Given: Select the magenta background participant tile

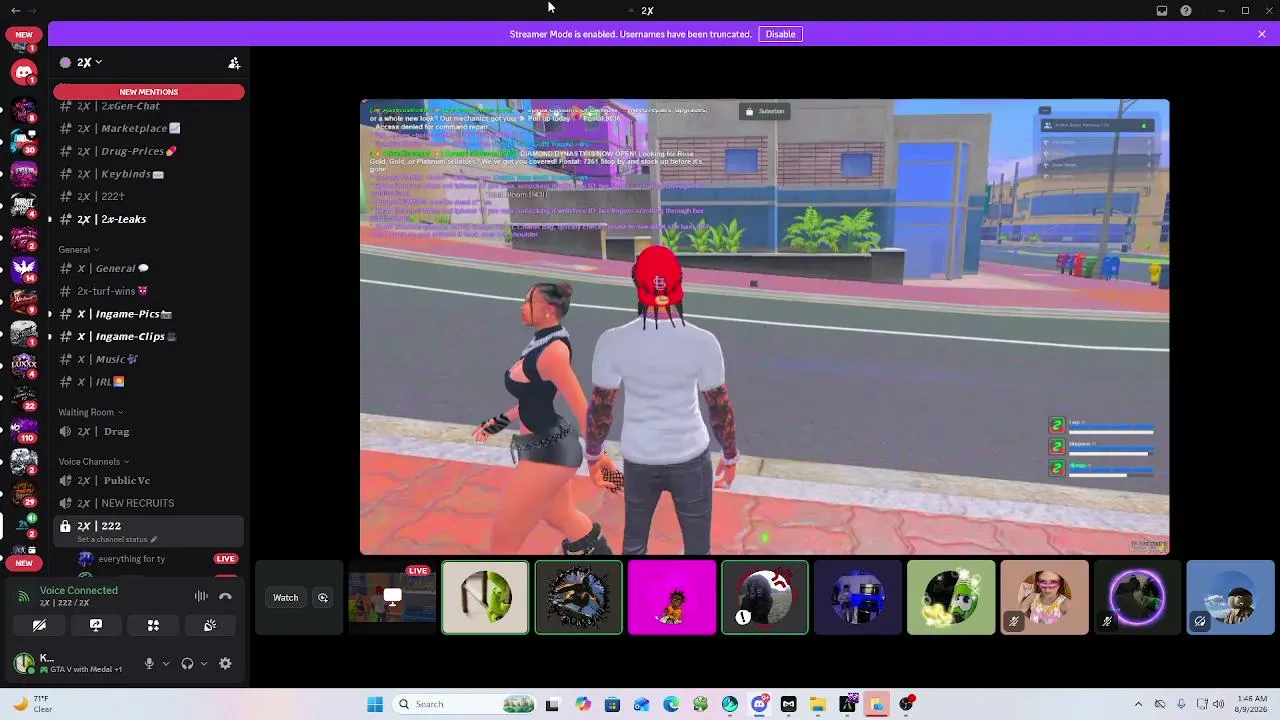Looking at the screenshot, I should click(672, 598).
